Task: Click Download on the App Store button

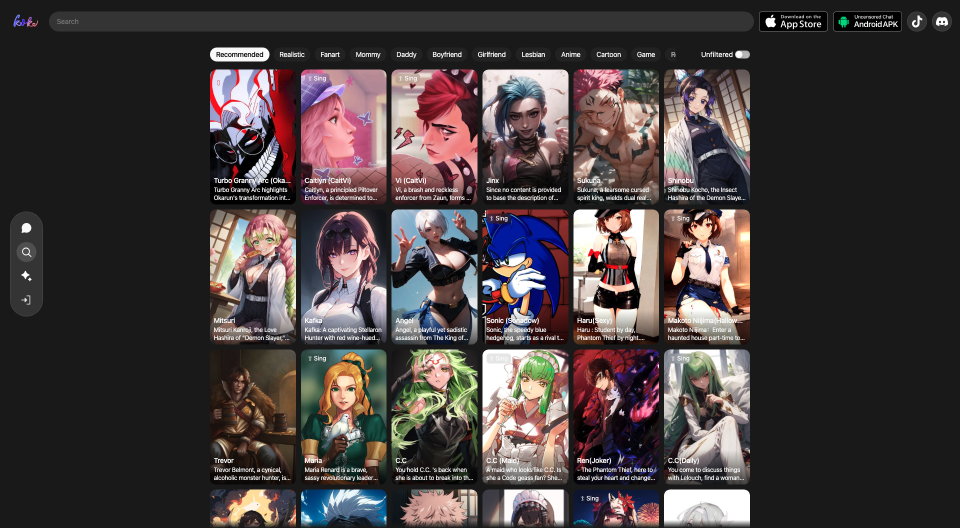Action: coord(793,21)
